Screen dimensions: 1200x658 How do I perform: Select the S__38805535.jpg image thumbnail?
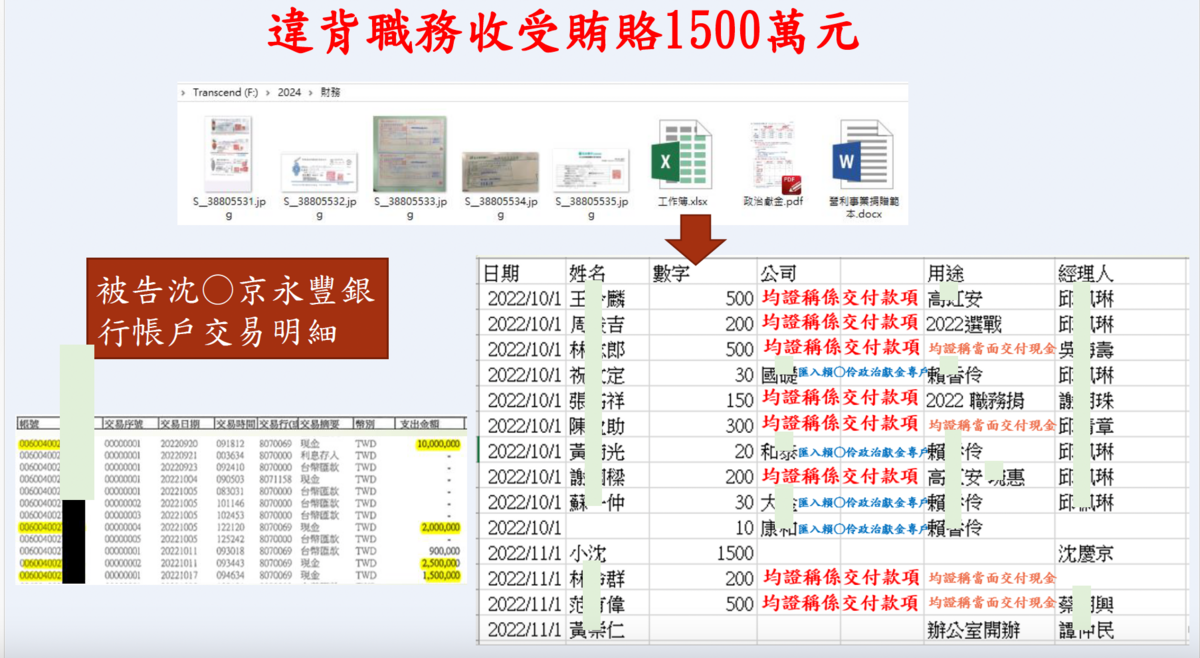591,169
